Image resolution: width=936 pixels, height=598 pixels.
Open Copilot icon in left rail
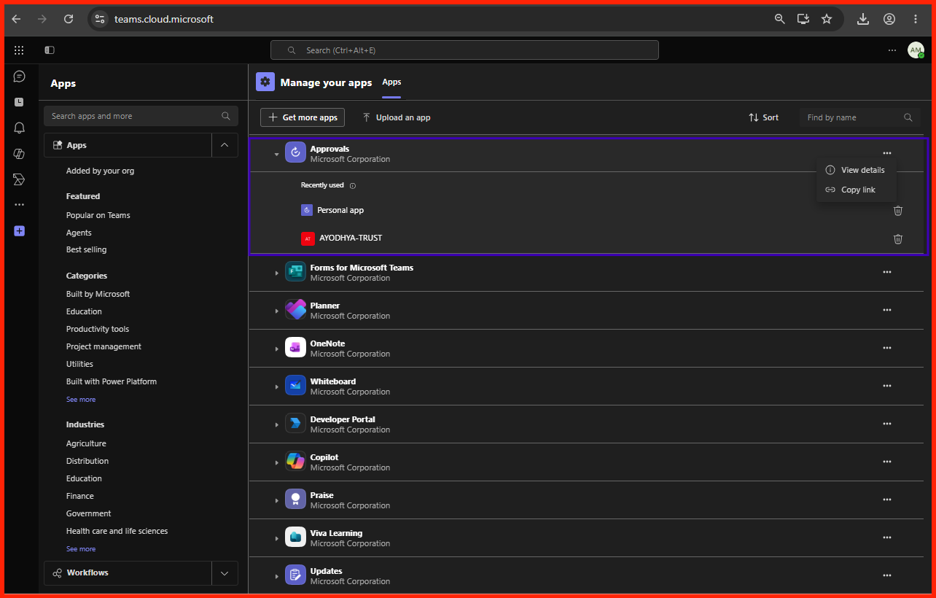[x=19, y=153]
